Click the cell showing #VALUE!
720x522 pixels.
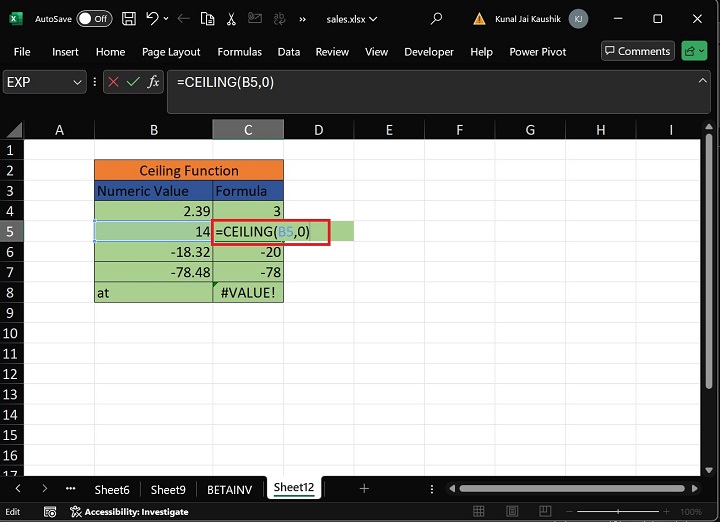click(x=248, y=292)
